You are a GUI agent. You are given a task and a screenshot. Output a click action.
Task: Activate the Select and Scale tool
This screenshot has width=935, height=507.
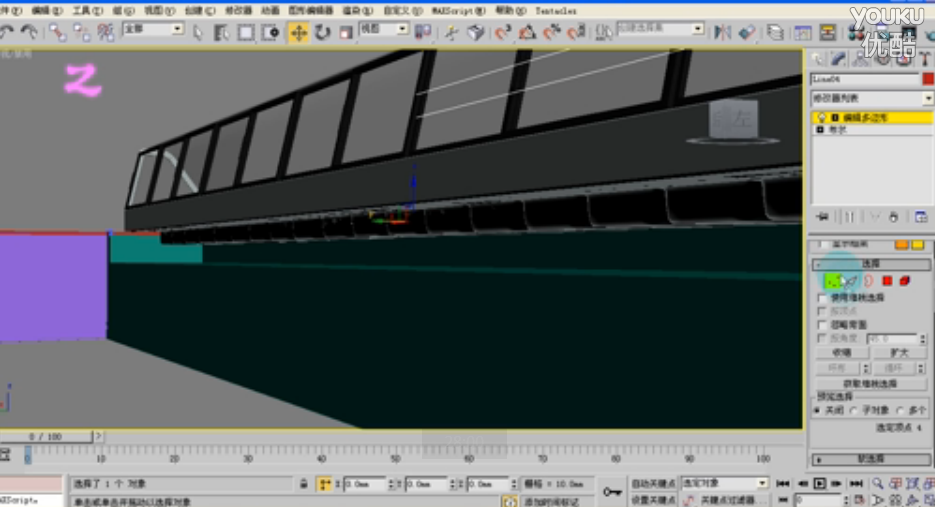346,32
